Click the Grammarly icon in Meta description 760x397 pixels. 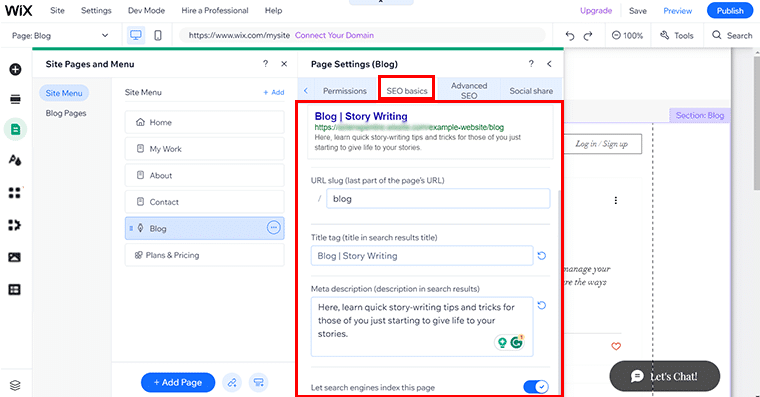pyautogui.click(x=517, y=342)
